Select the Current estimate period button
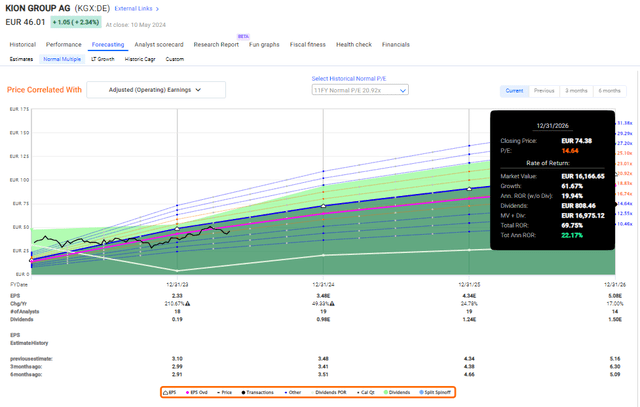640x407 pixels. pyautogui.click(x=514, y=91)
